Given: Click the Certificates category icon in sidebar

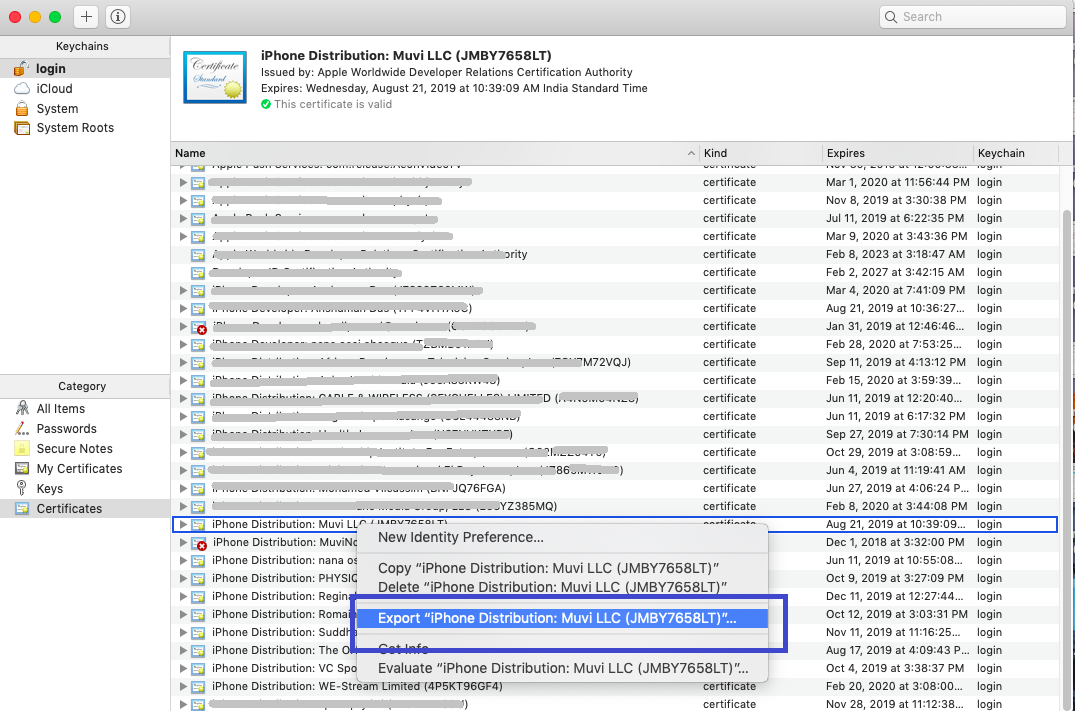Looking at the screenshot, I should pyautogui.click(x=22, y=508).
